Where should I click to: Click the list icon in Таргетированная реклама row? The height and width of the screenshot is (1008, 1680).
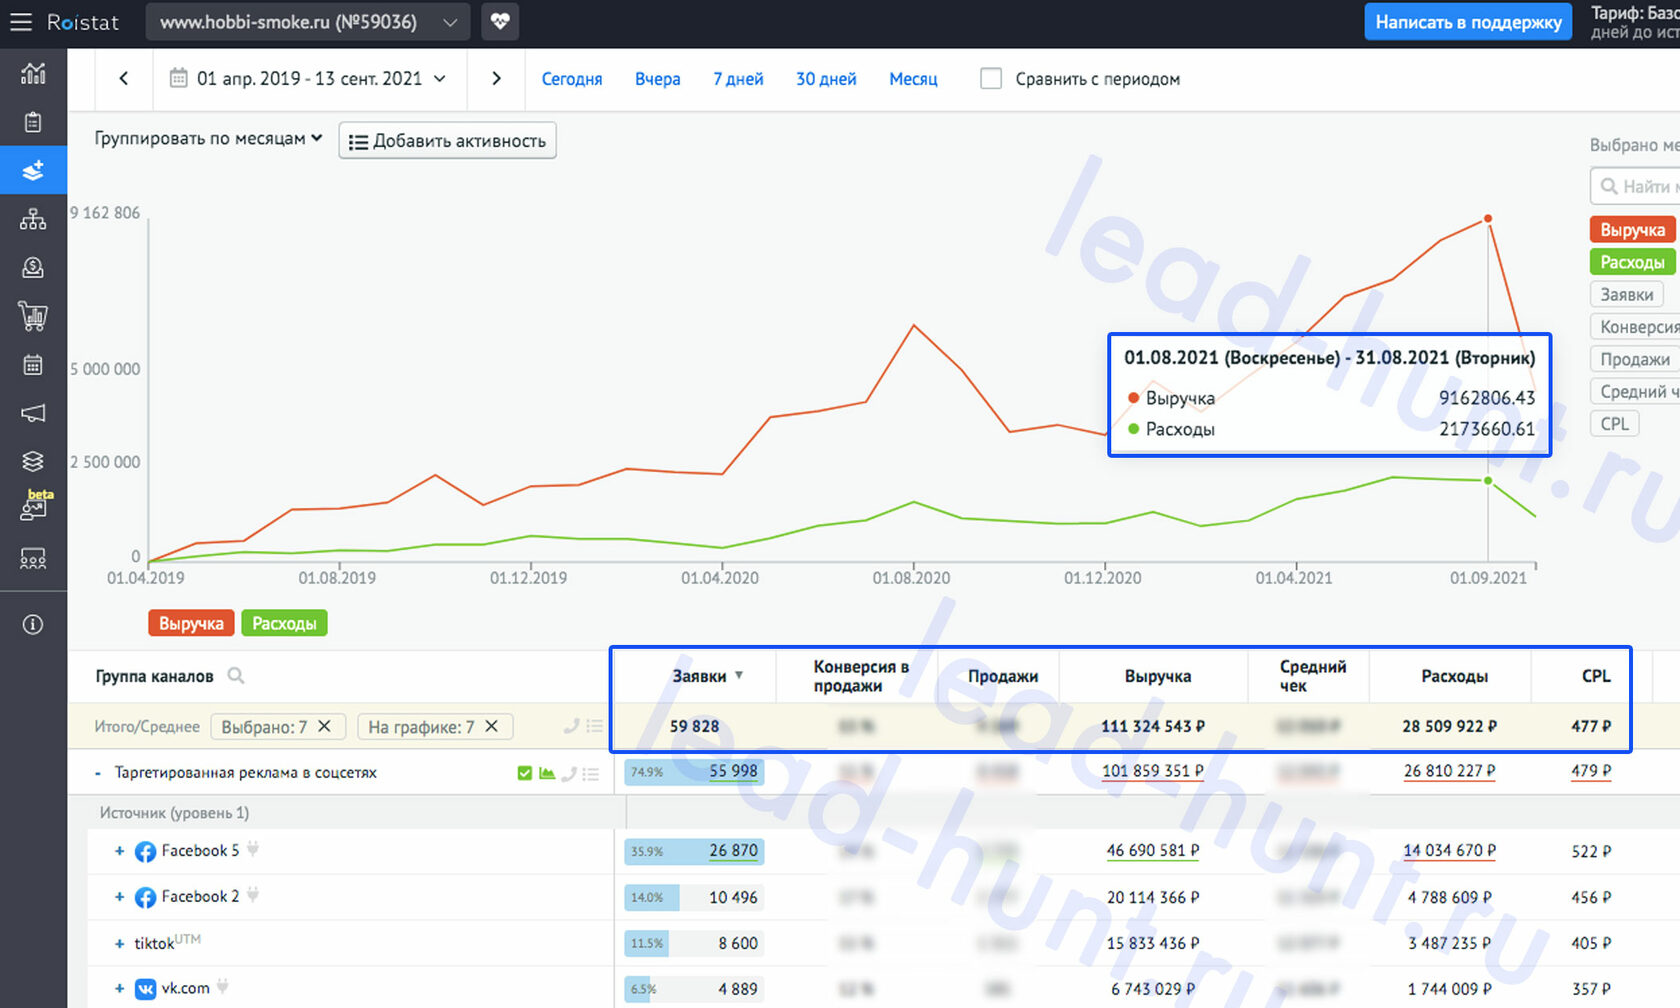tap(591, 774)
